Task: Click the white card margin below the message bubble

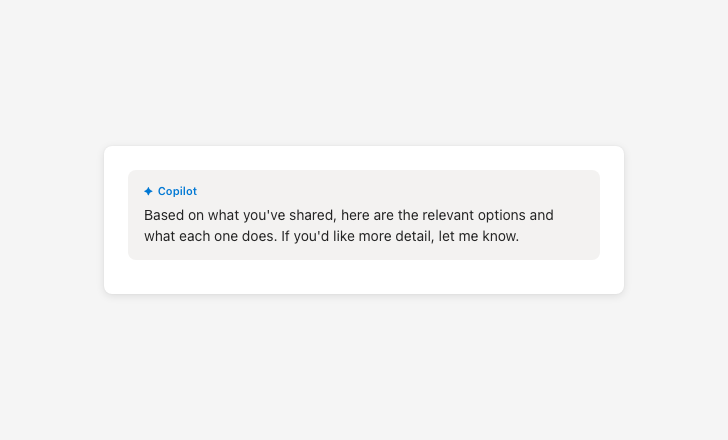Action: [364, 277]
